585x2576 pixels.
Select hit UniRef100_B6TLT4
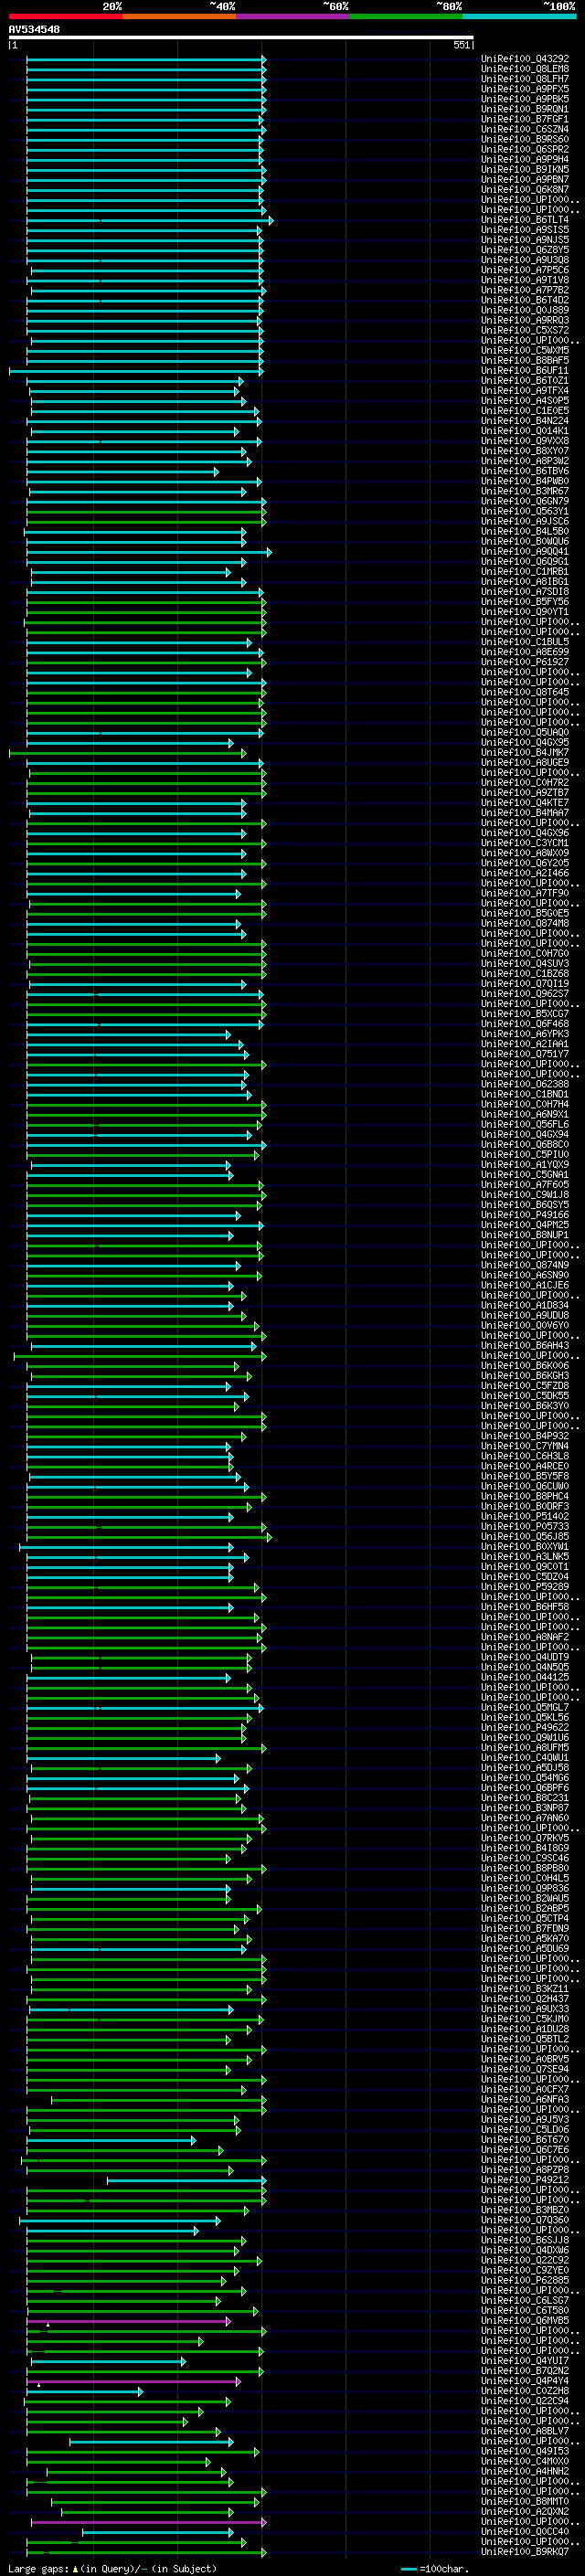[525, 220]
